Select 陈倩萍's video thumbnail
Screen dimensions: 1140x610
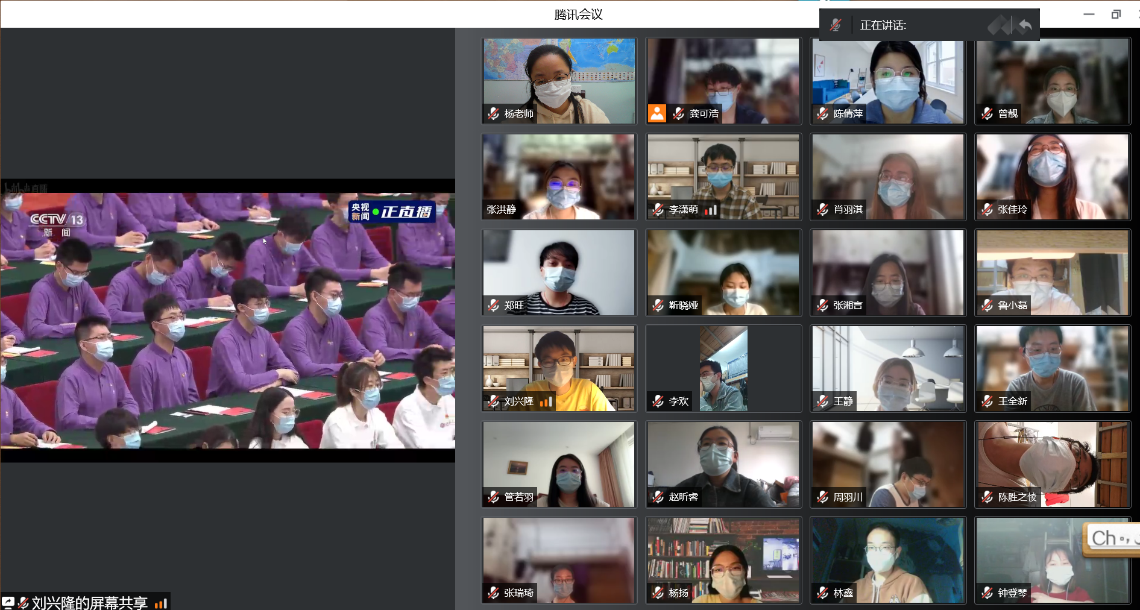click(x=887, y=80)
